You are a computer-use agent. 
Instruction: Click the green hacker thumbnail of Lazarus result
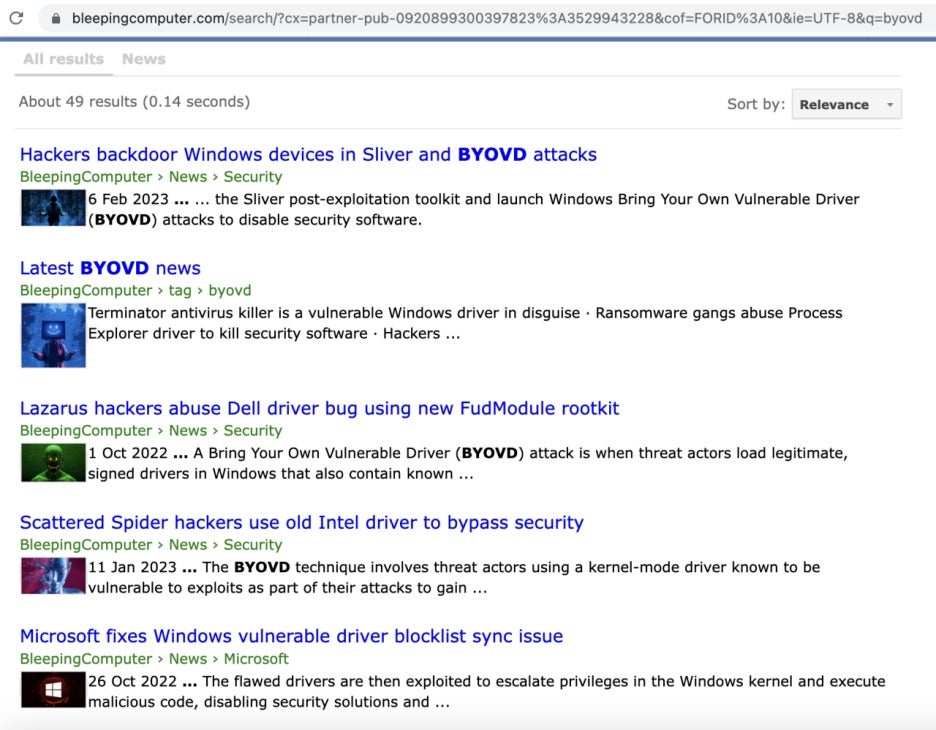53,462
